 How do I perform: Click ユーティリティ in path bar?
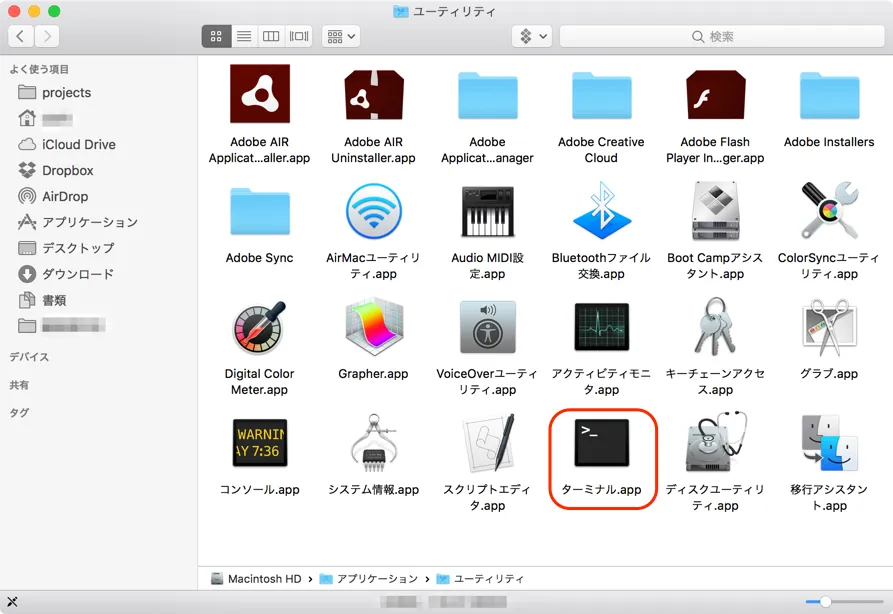tap(480, 579)
